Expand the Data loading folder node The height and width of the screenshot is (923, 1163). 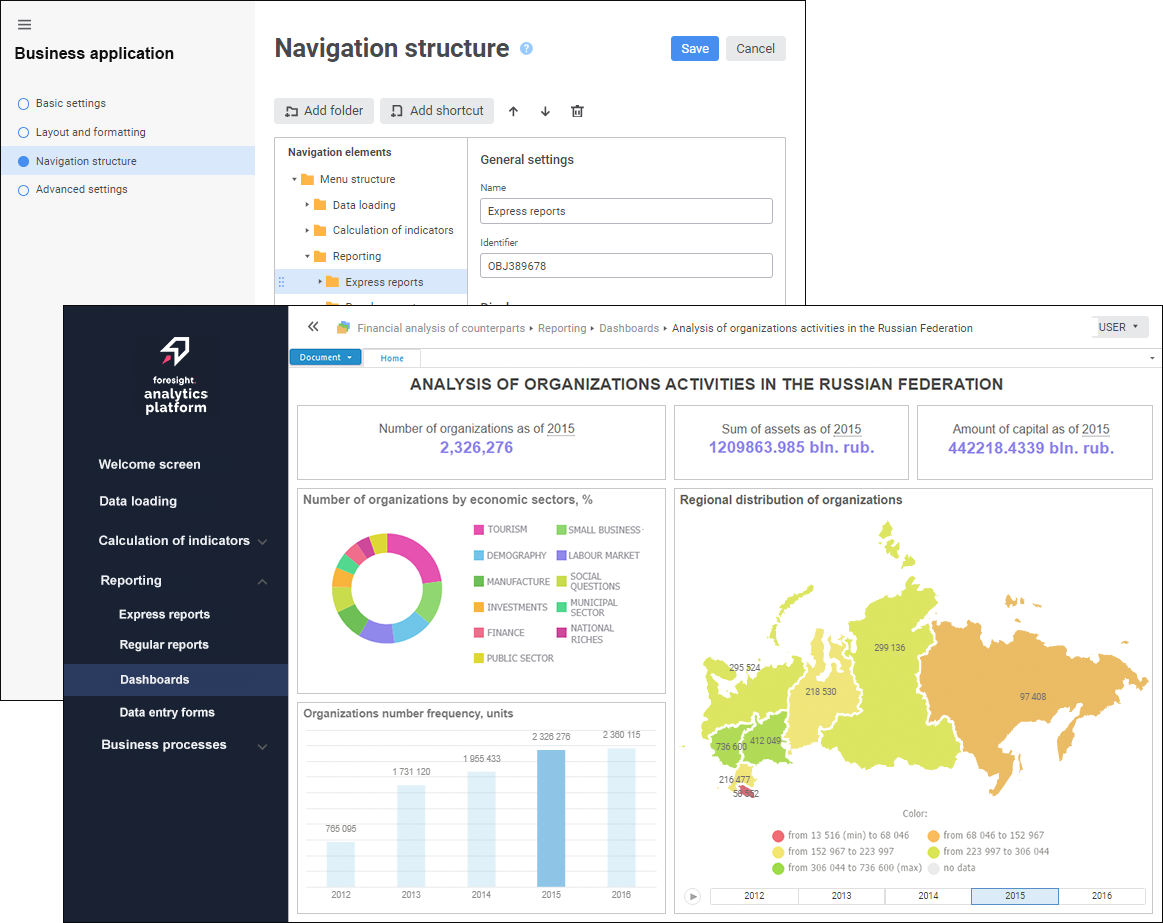307,205
